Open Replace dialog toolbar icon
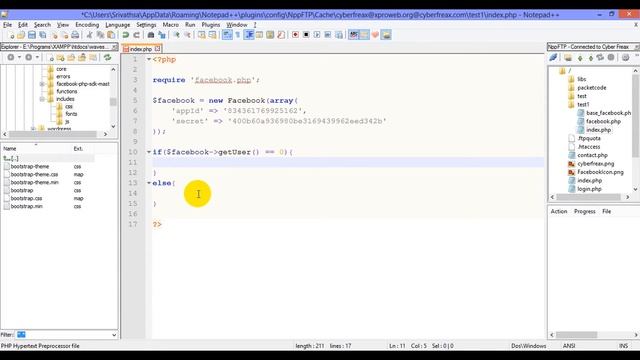 click(162, 35)
